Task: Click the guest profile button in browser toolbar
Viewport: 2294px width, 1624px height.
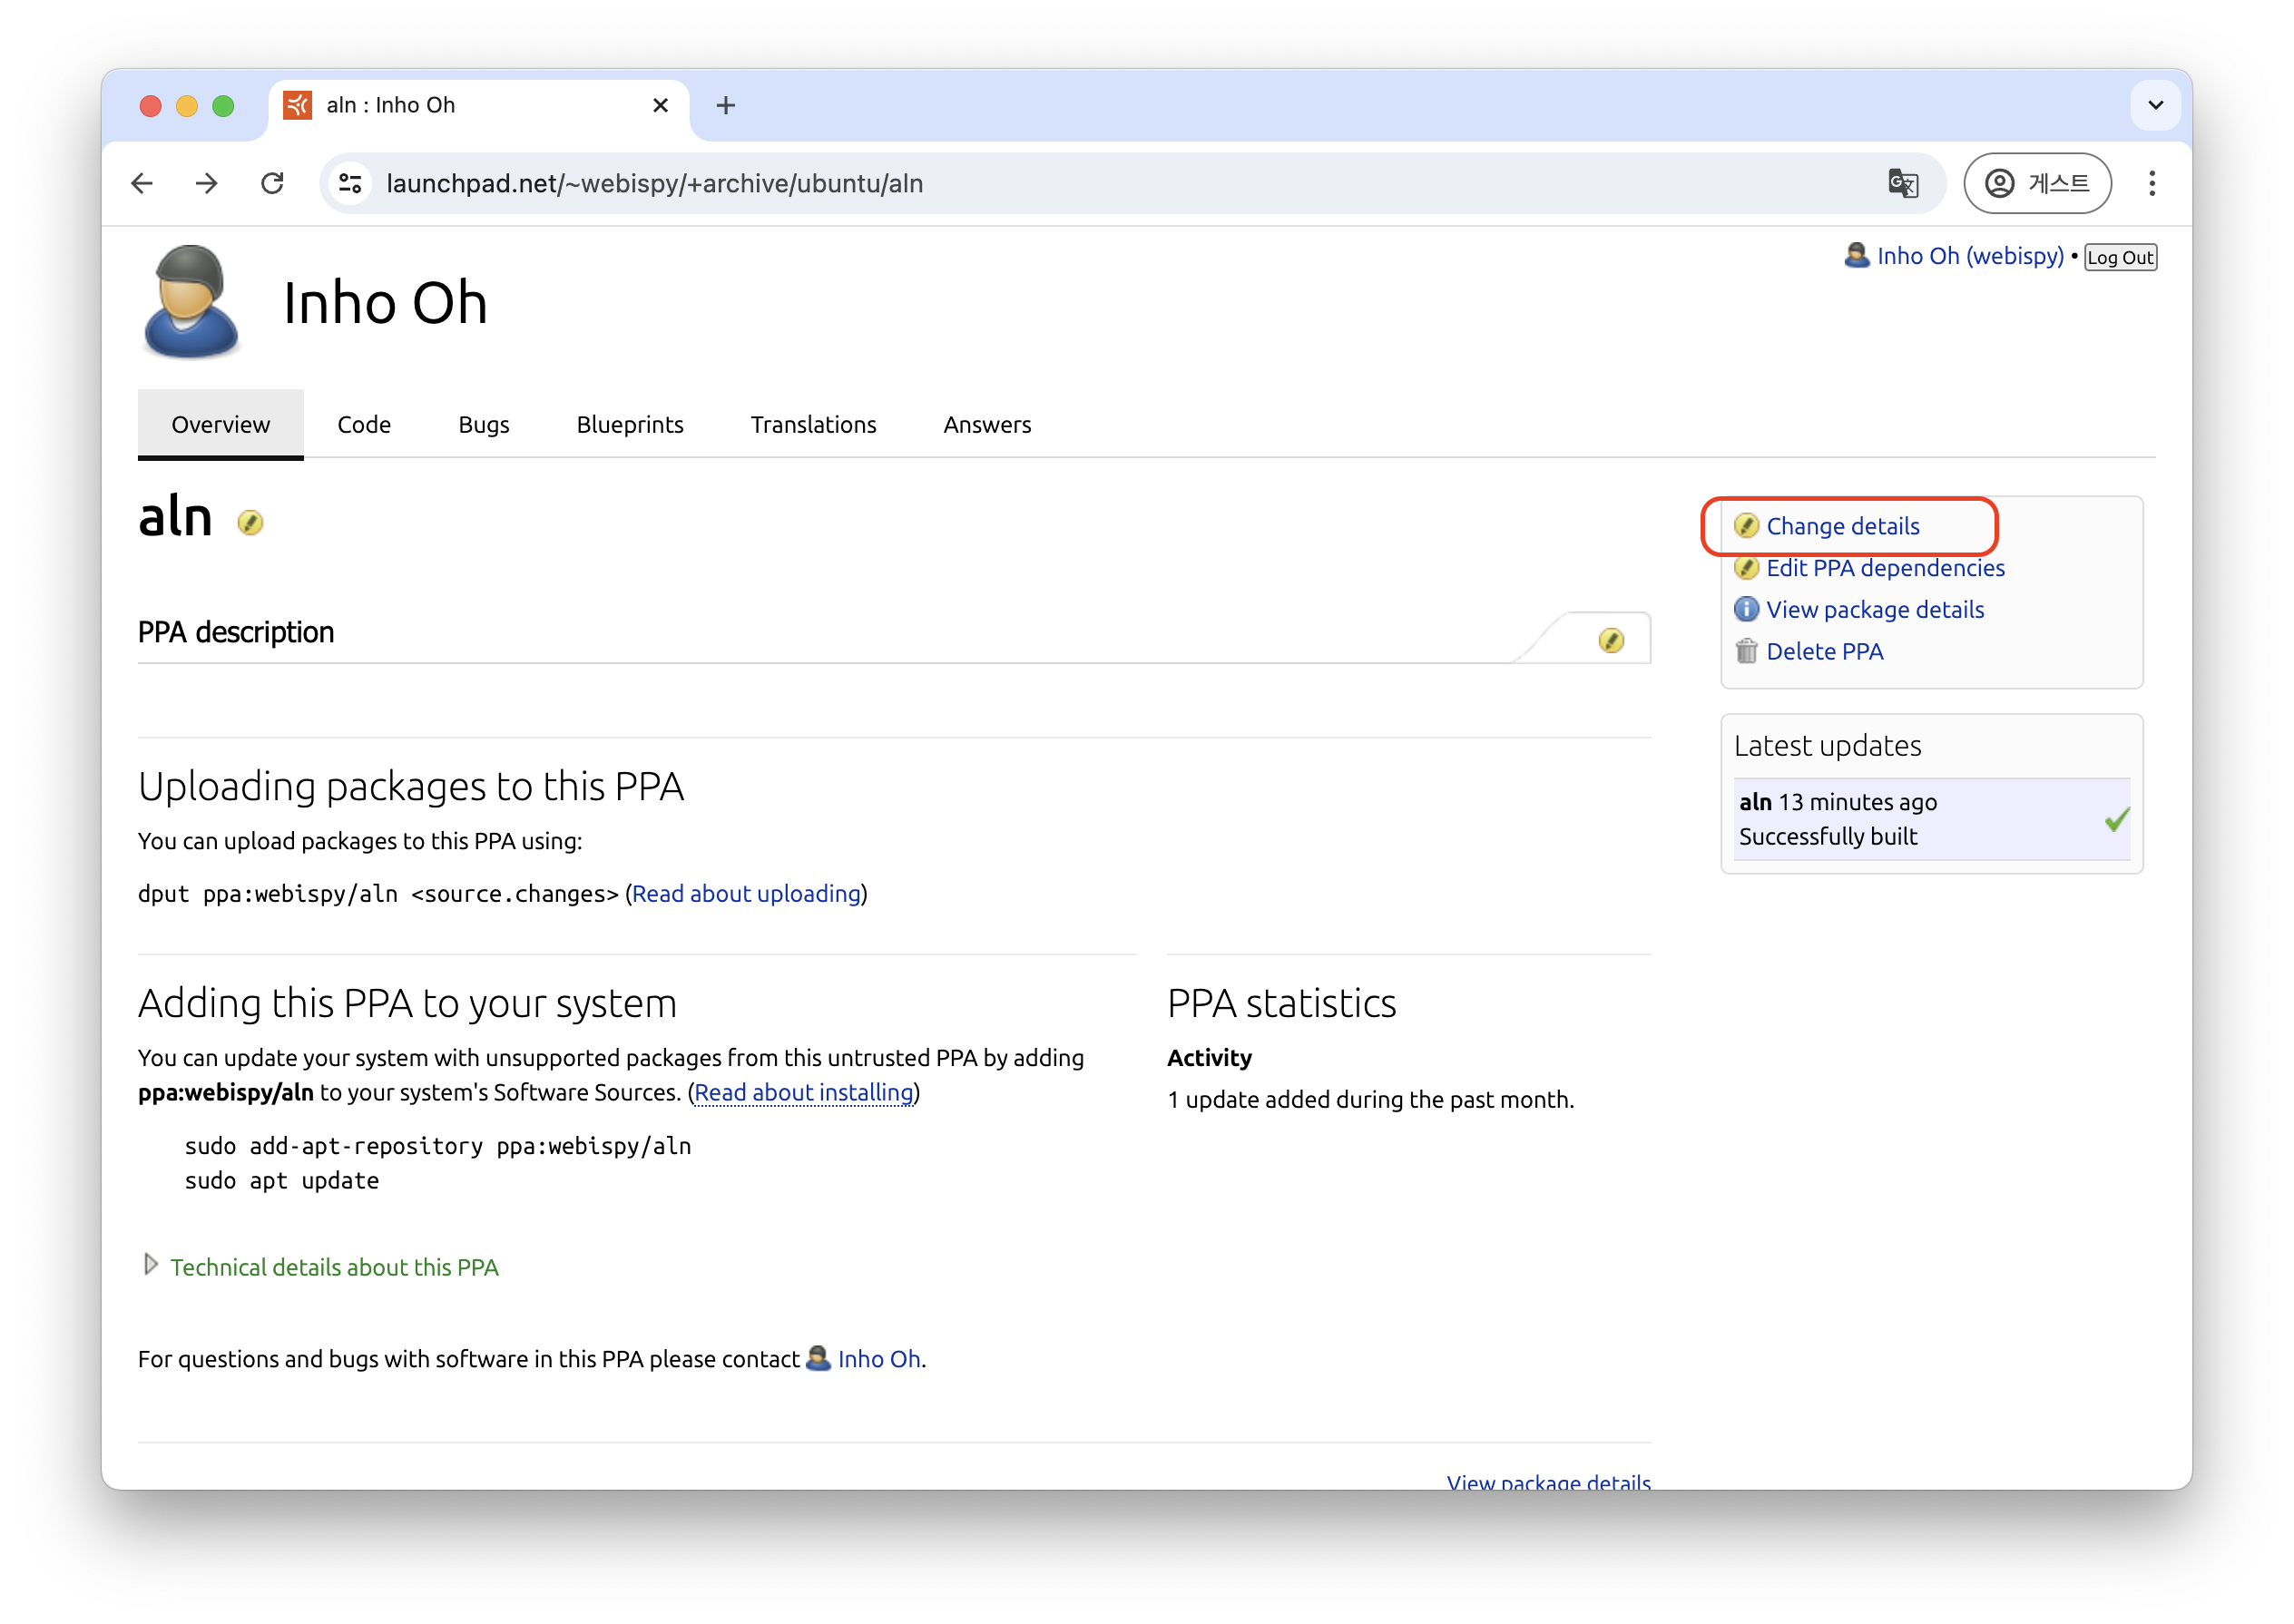Action: pos(2036,183)
